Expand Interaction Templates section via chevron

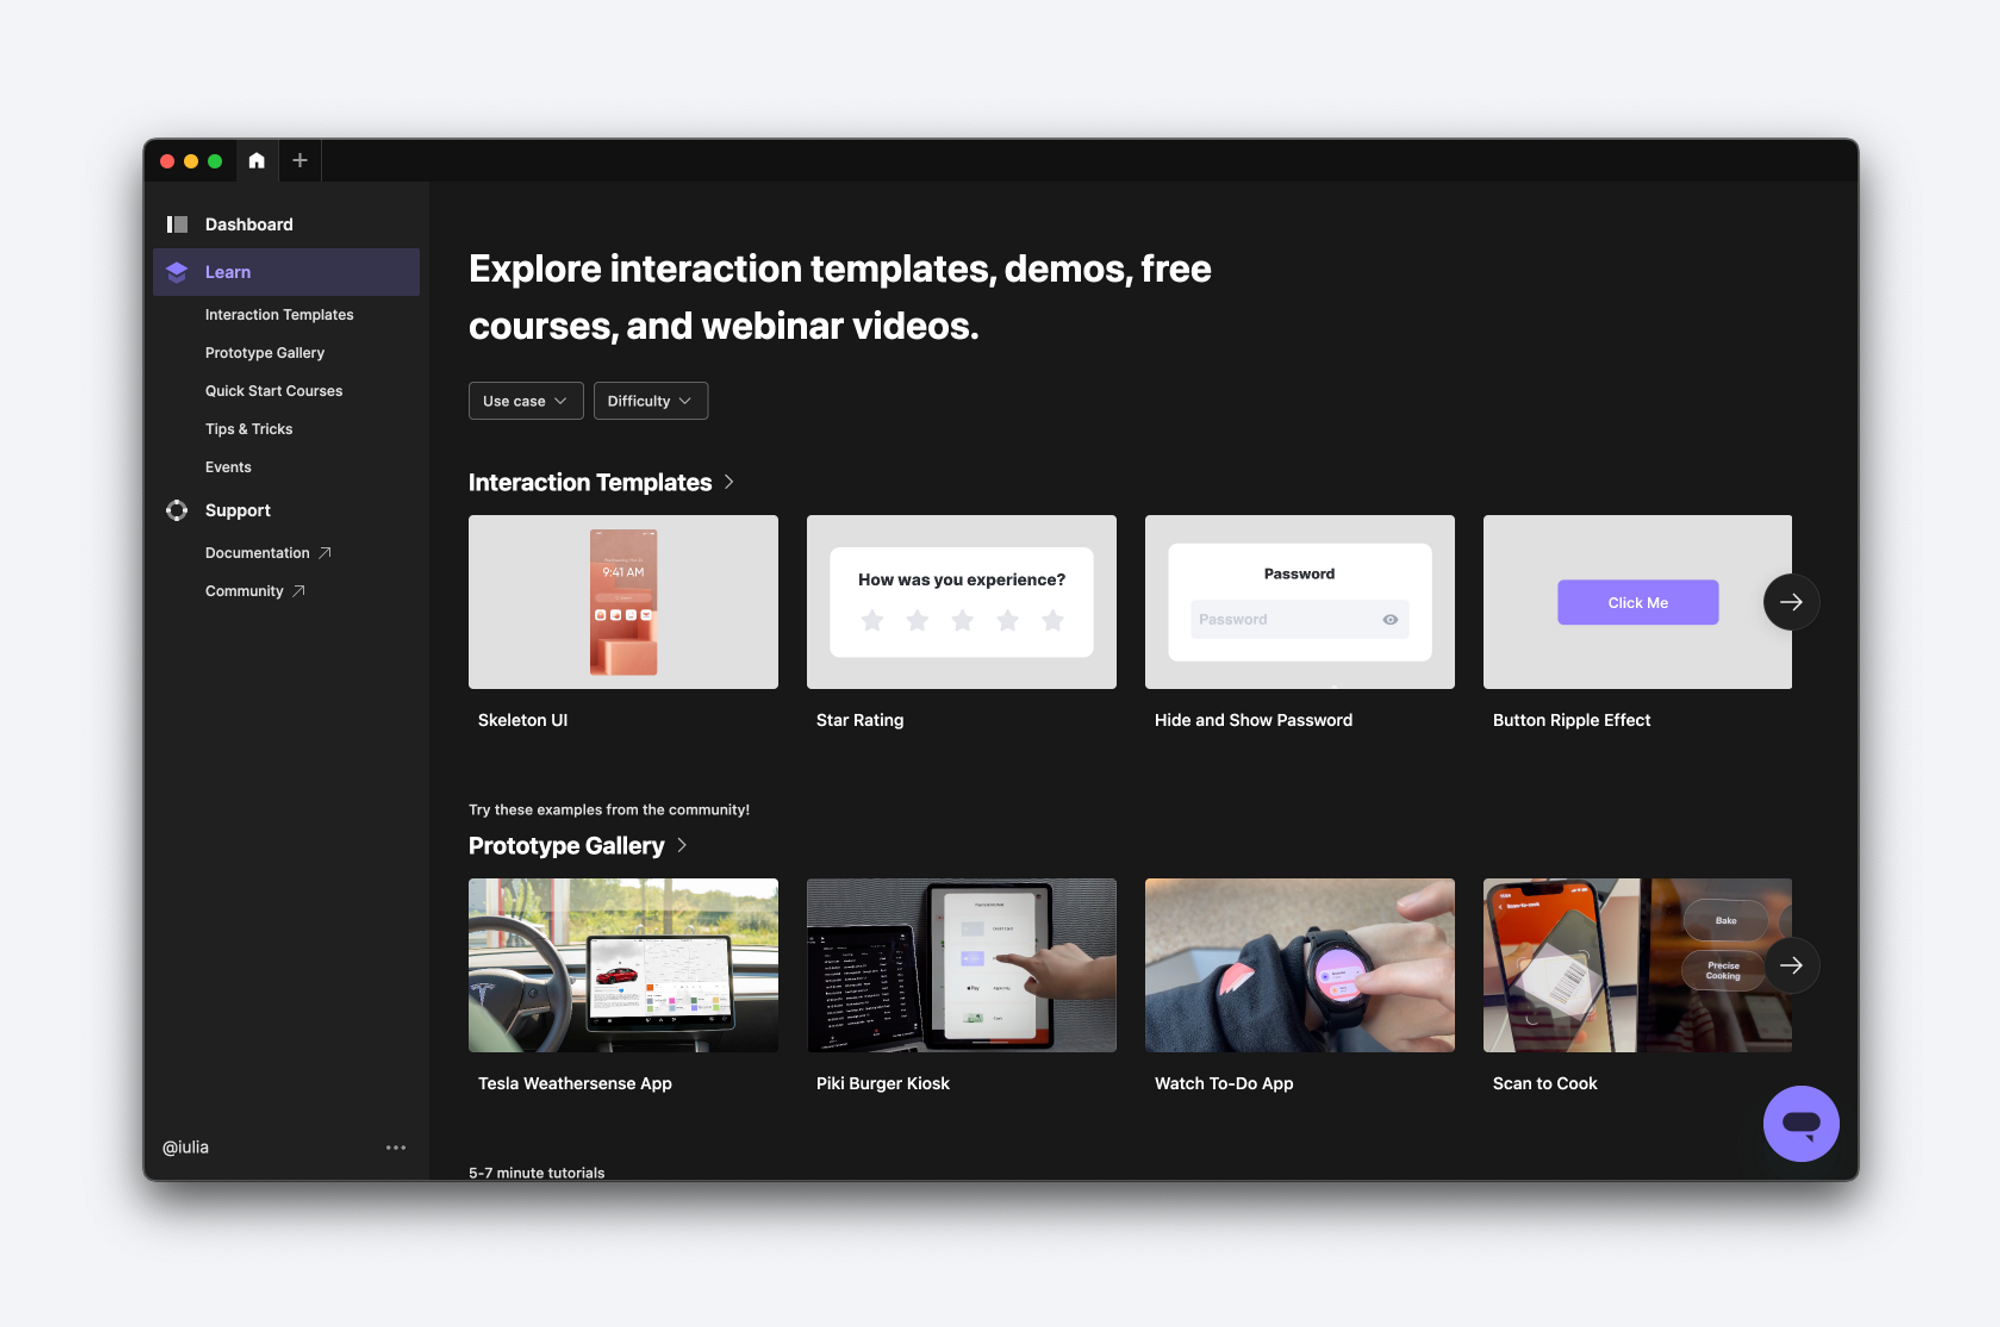click(x=729, y=482)
